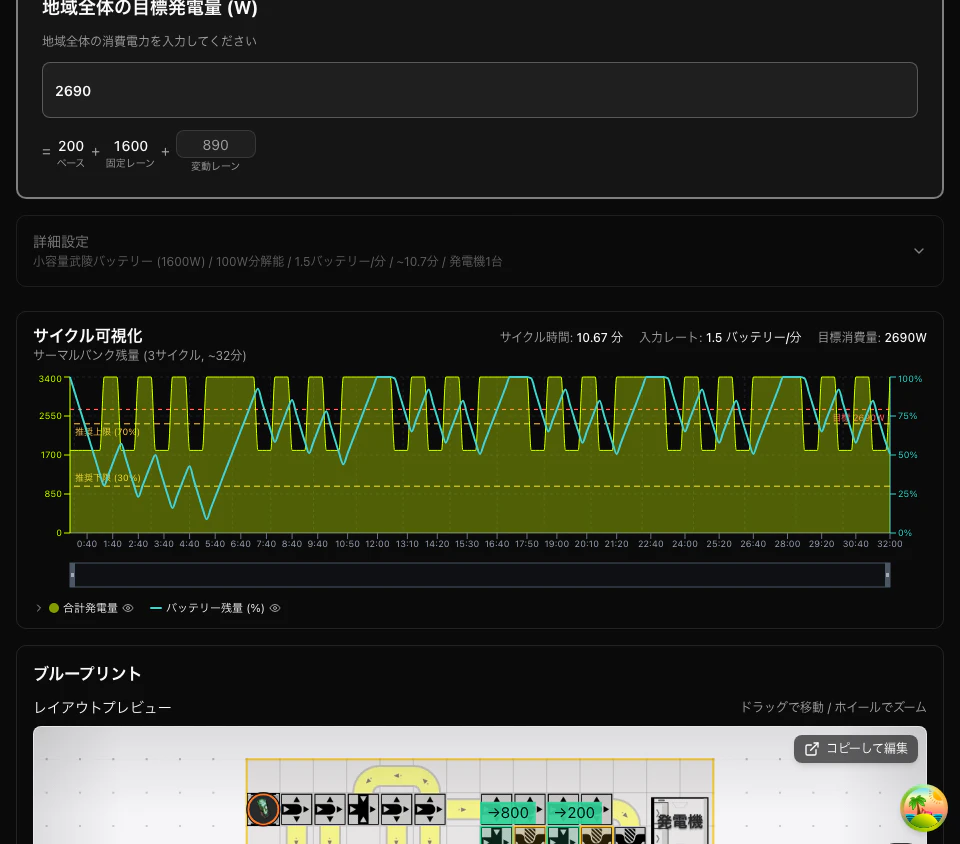
Task: Click the レイアウトプレビュー label
Action: click(x=102, y=708)
